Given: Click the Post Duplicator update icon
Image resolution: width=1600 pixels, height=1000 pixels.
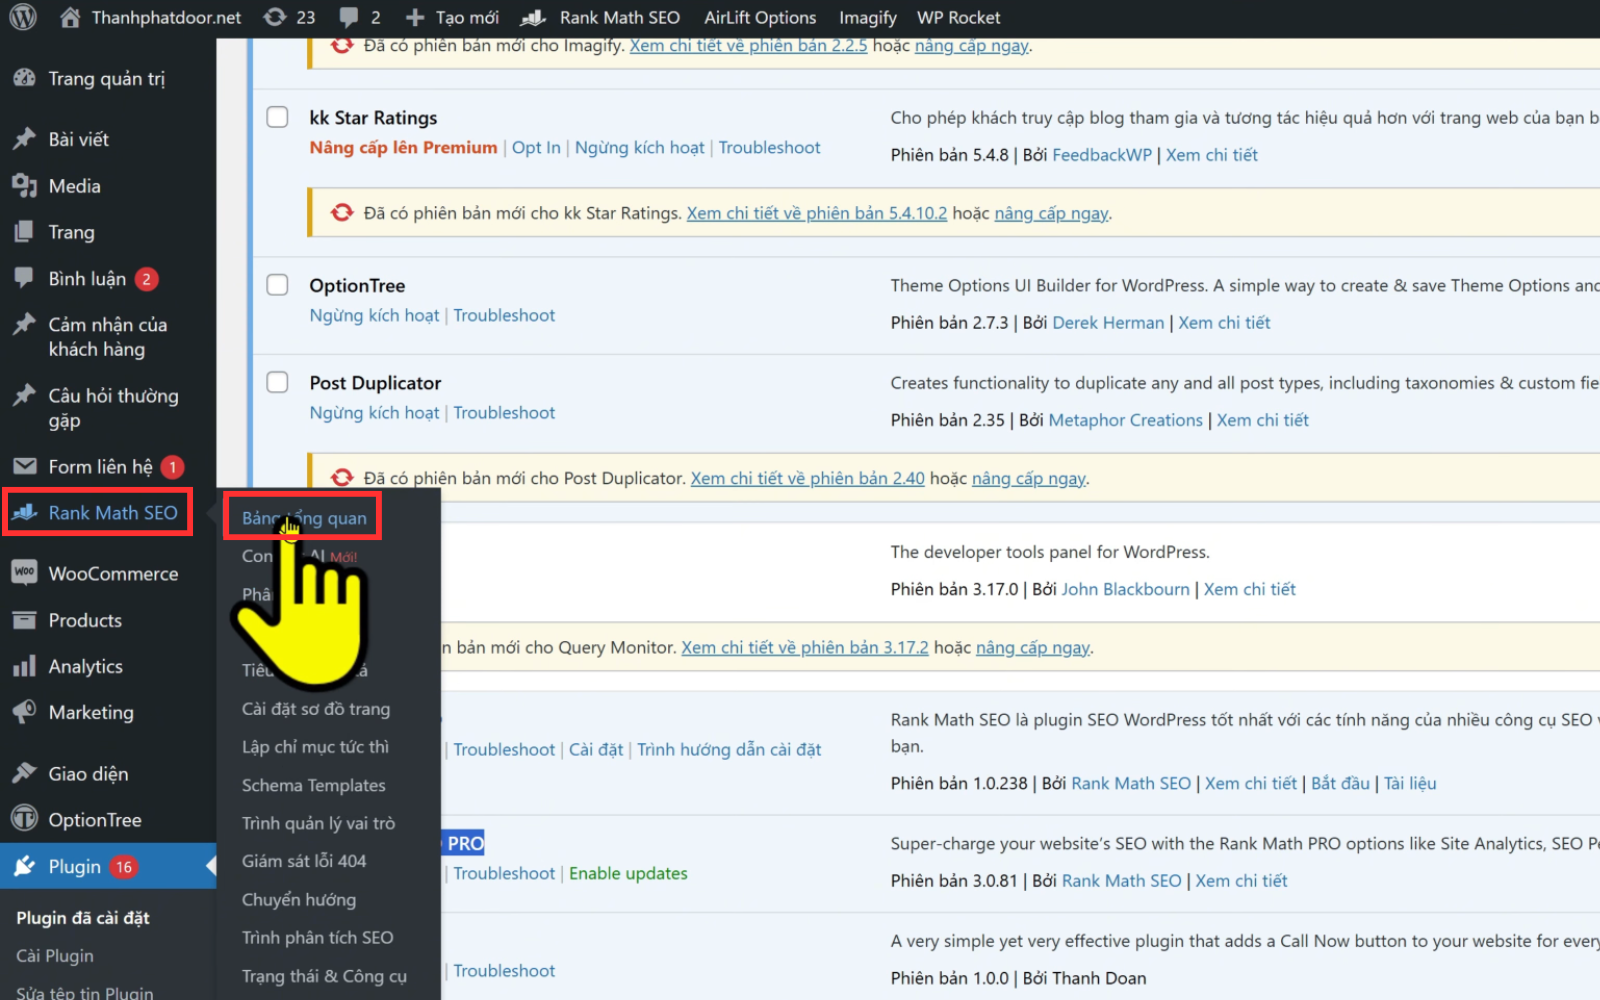Looking at the screenshot, I should (x=342, y=478).
